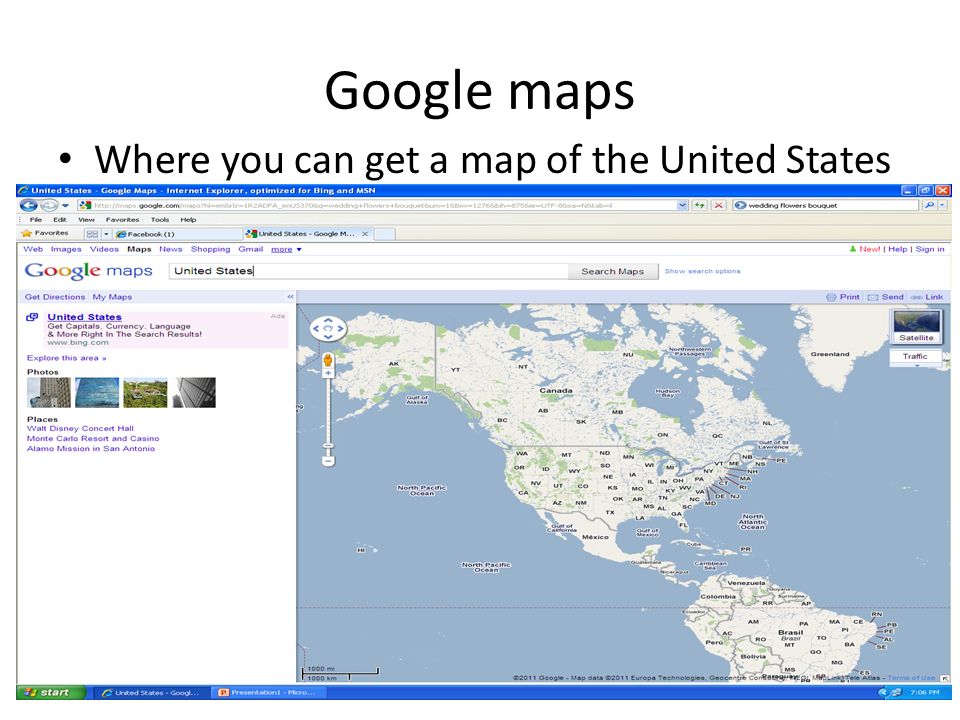This screenshot has height=720, width=960.
Task: Open the dark skyscraper photo thumbnail
Action: [193, 392]
